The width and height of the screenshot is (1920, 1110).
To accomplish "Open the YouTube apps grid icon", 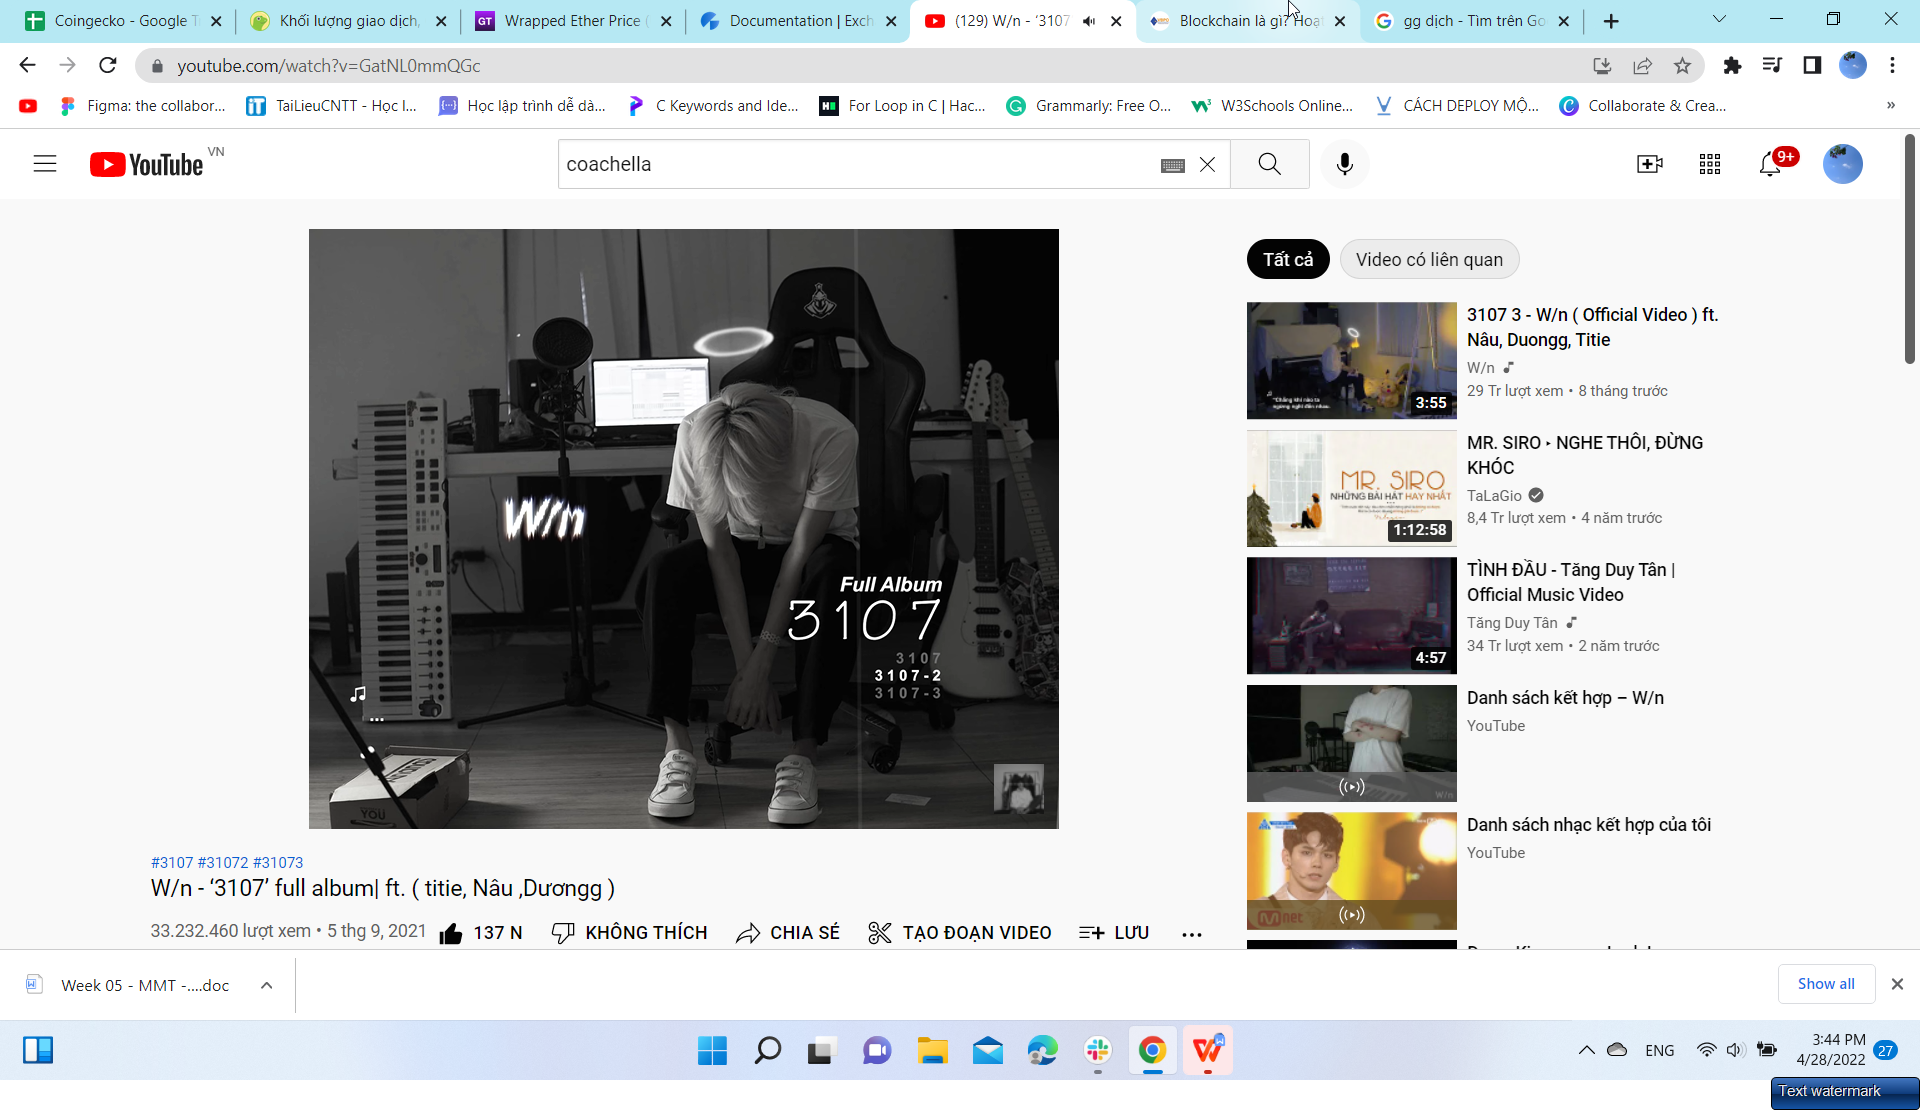I will click(x=1709, y=164).
